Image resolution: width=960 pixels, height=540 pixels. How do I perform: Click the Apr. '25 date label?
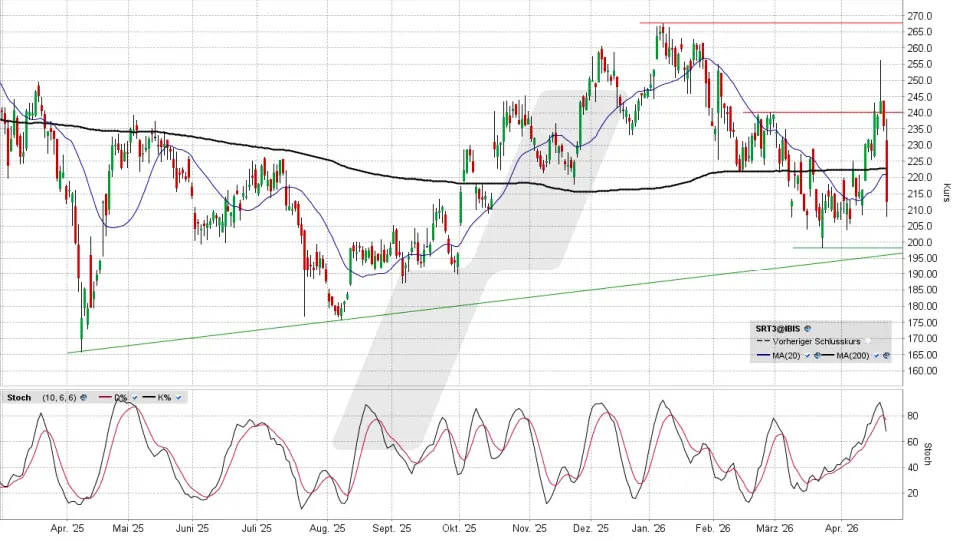67,528
